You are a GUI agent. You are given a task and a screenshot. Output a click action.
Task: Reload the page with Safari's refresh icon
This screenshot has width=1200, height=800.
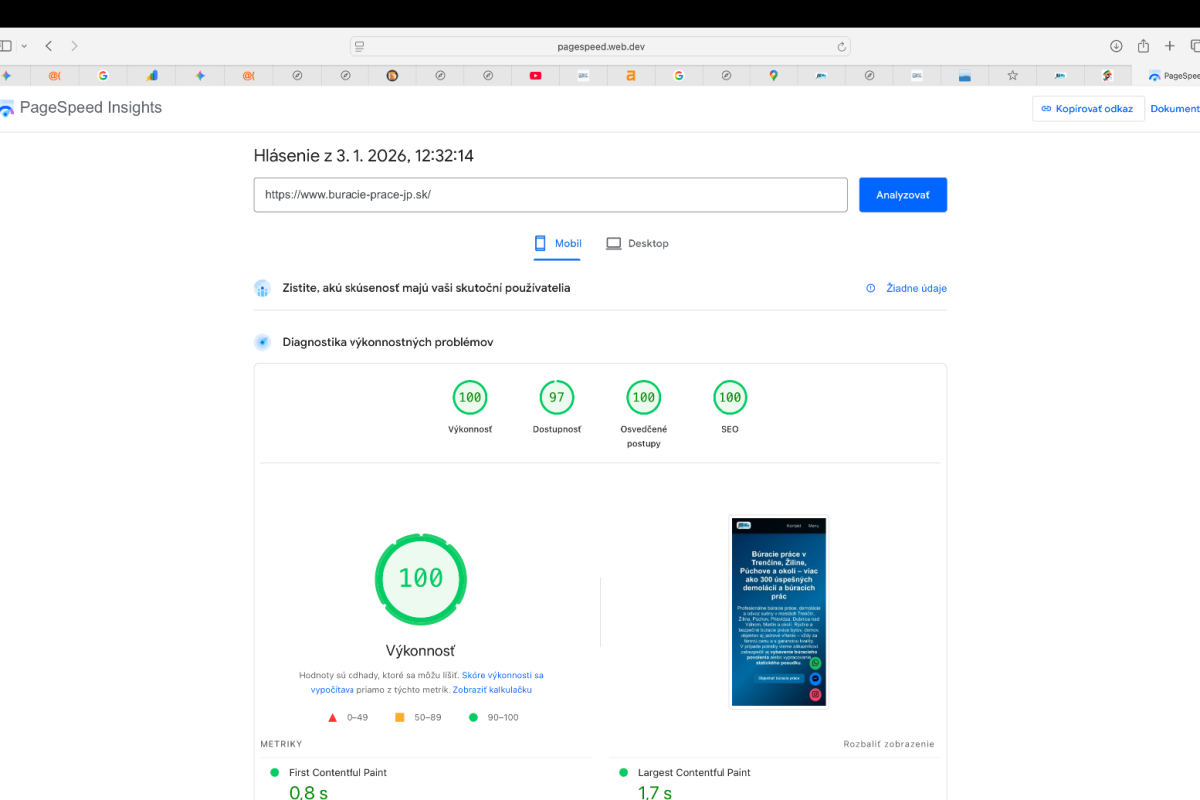point(842,46)
